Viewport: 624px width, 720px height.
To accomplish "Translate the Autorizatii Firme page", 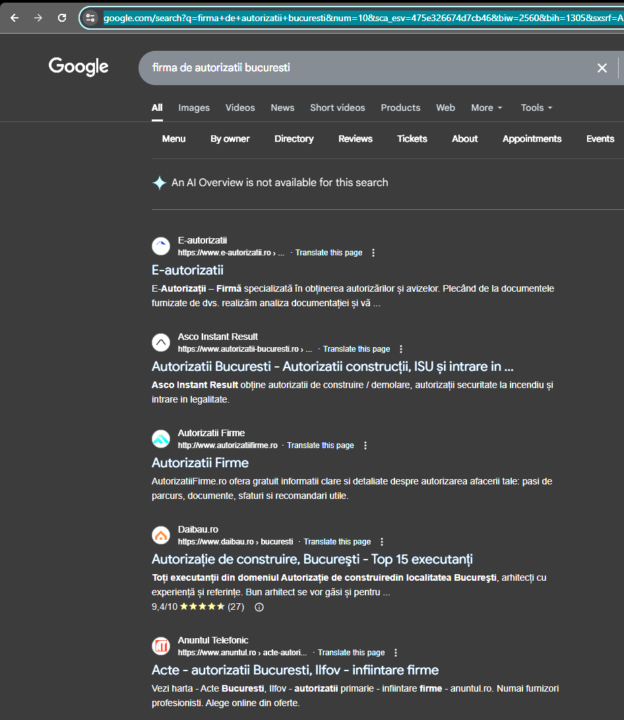I will (320, 445).
